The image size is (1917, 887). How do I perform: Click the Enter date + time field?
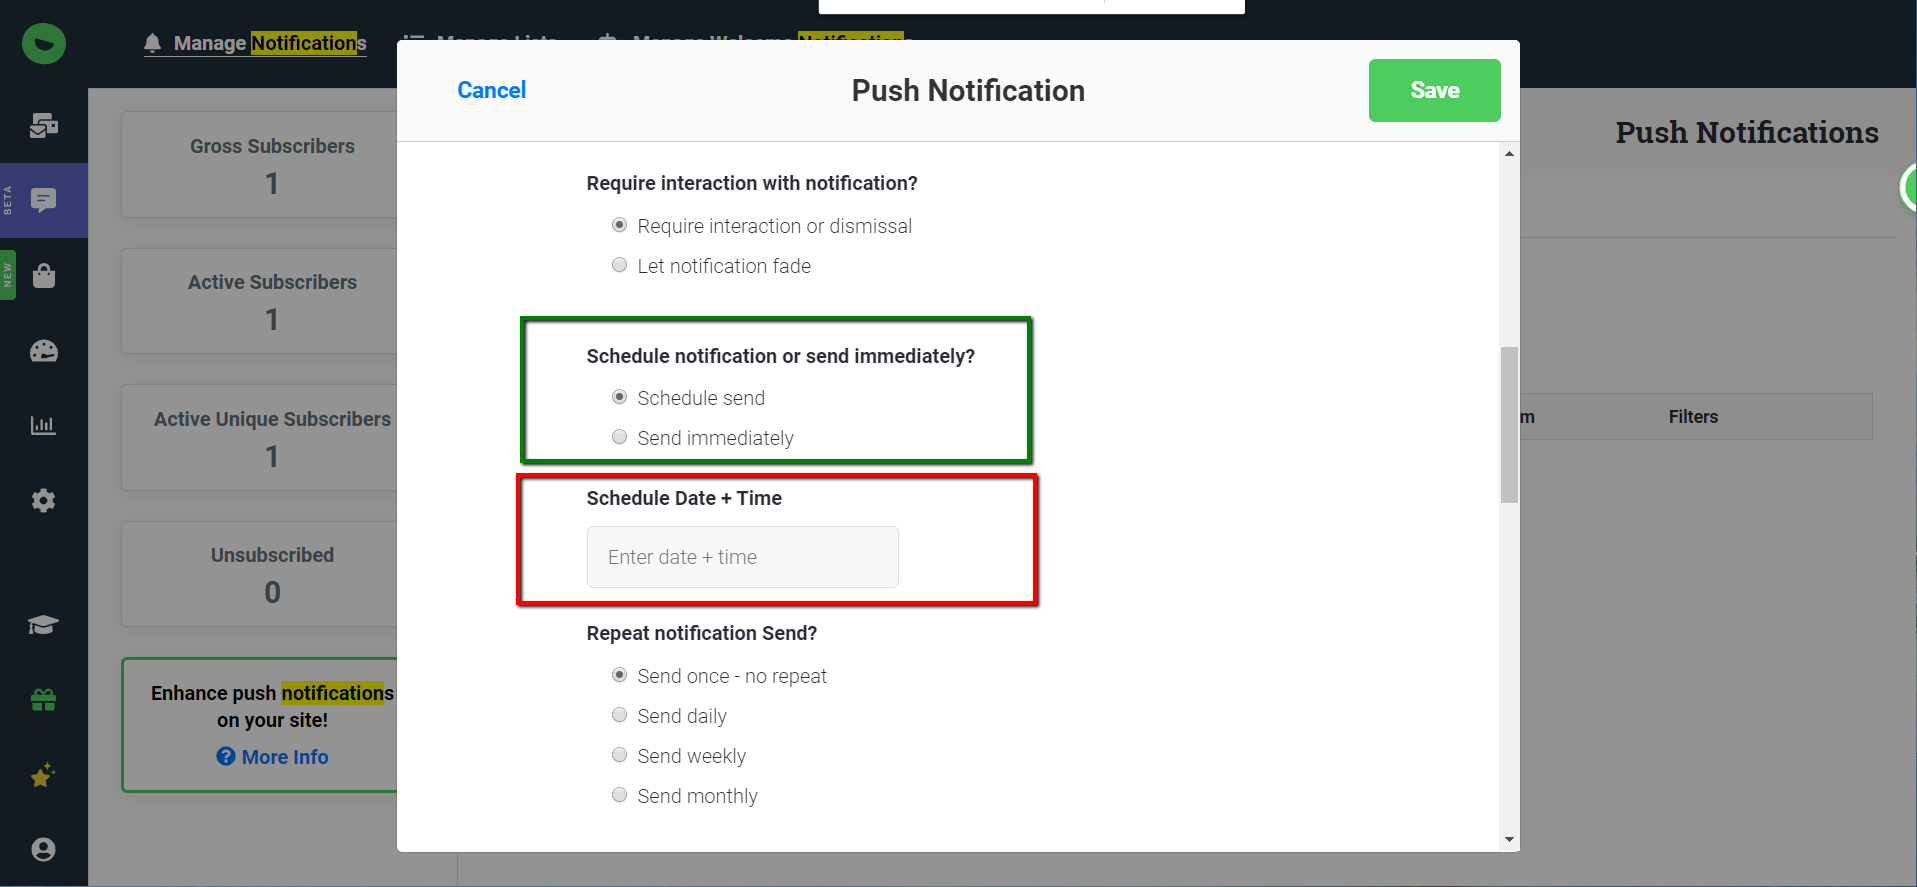[742, 557]
